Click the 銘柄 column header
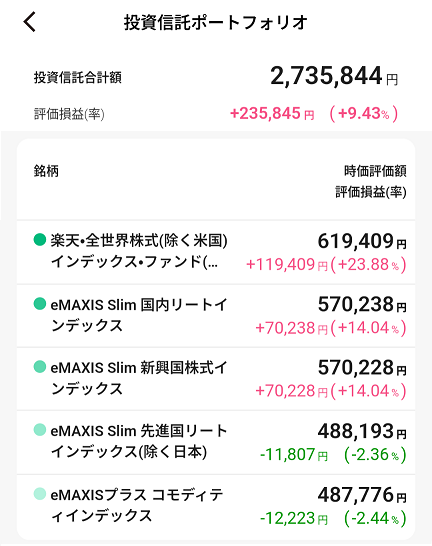The height and width of the screenshot is (546, 432). point(46,171)
